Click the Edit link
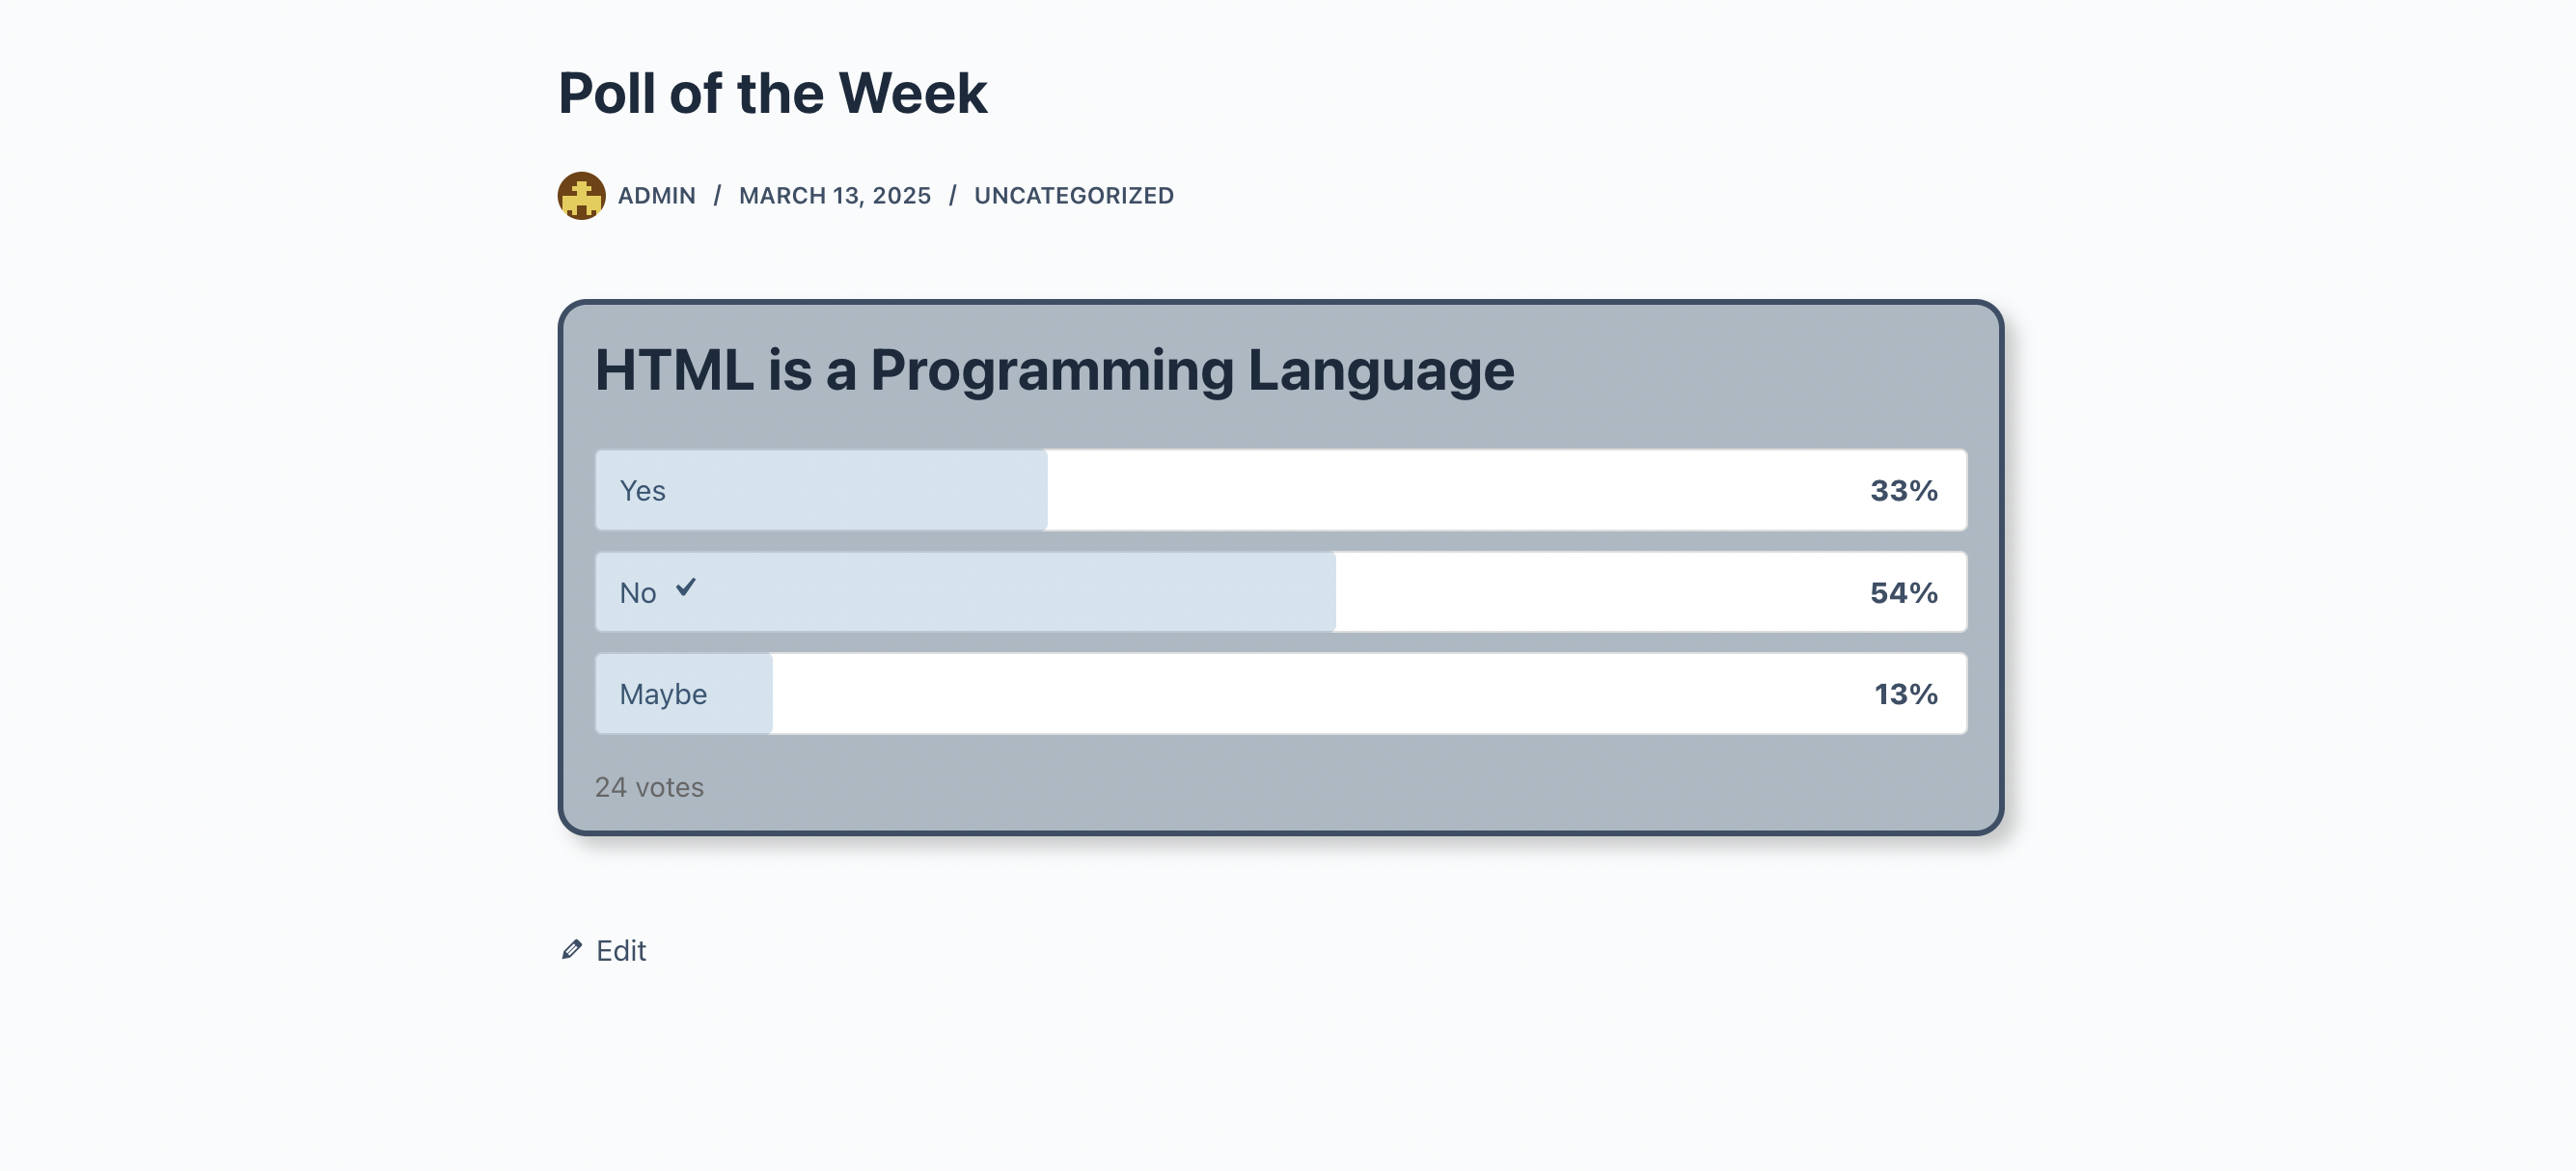Viewport: 2576px width, 1171px height. point(621,950)
